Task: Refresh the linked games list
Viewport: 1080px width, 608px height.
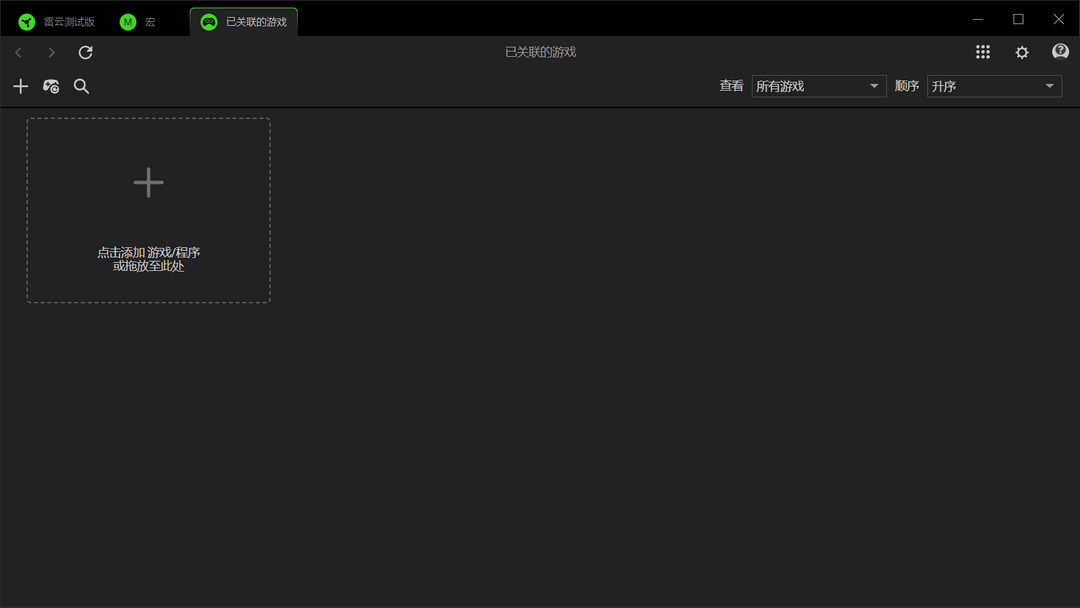Action: click(85, 52)
